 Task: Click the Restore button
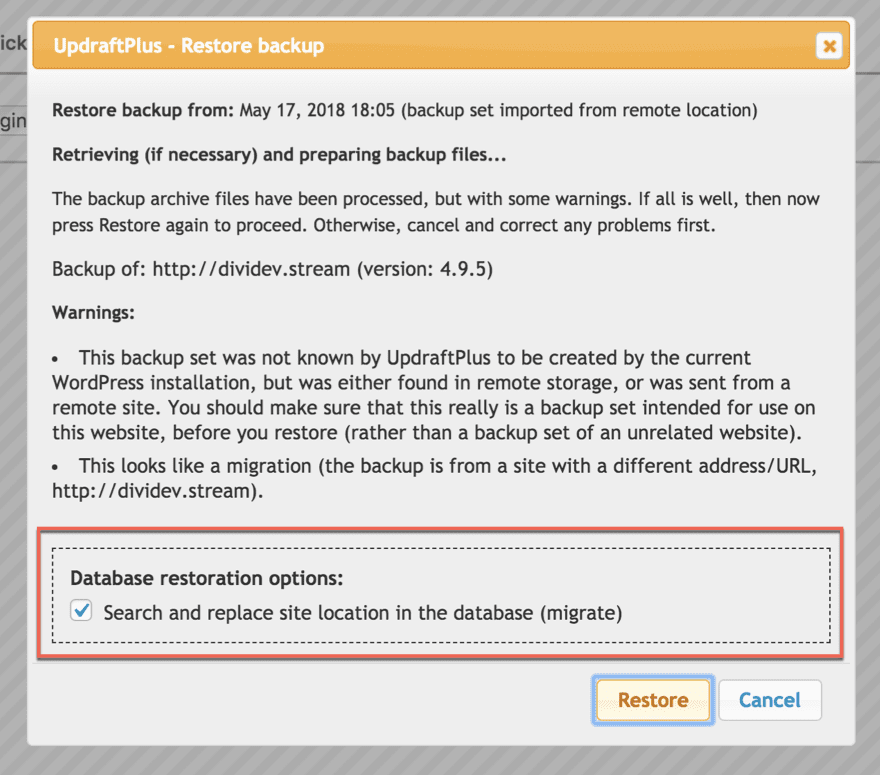652,700
